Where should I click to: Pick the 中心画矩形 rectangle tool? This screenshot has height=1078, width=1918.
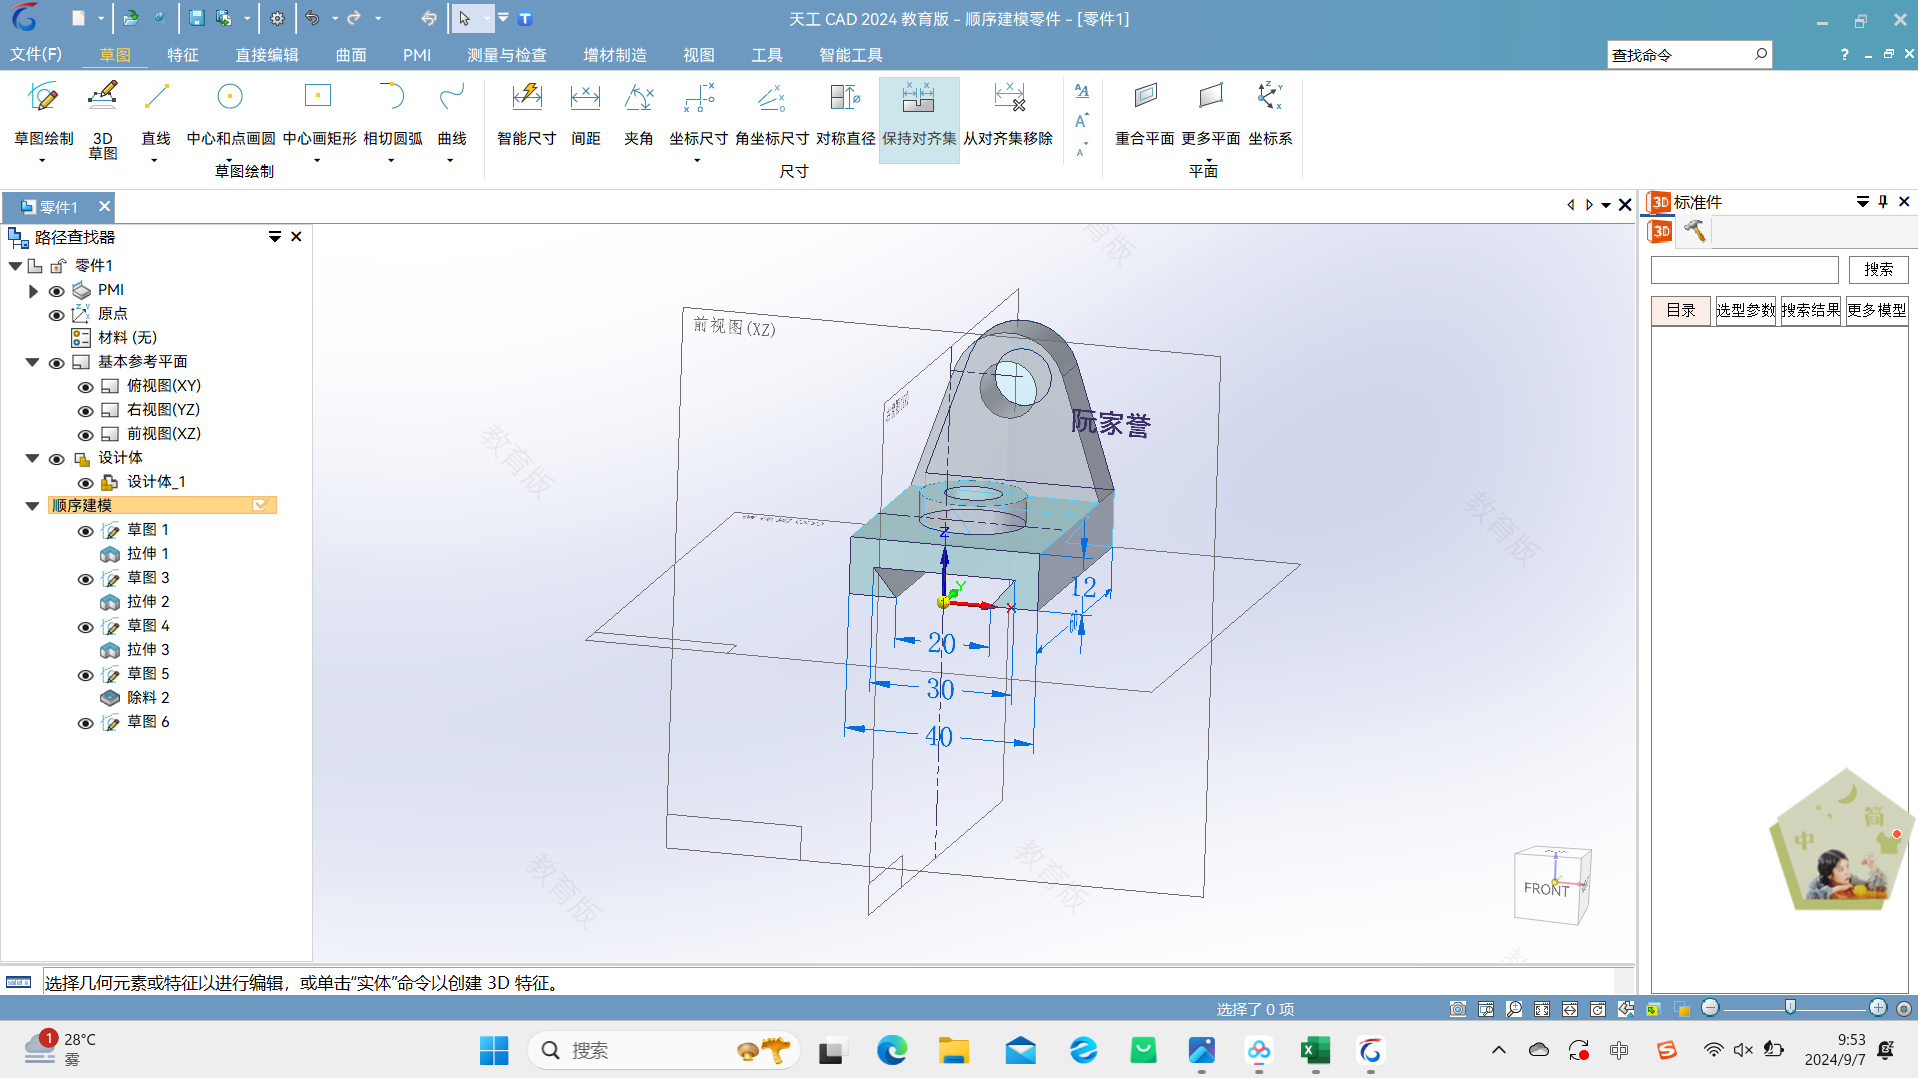[x=318, y=112]
